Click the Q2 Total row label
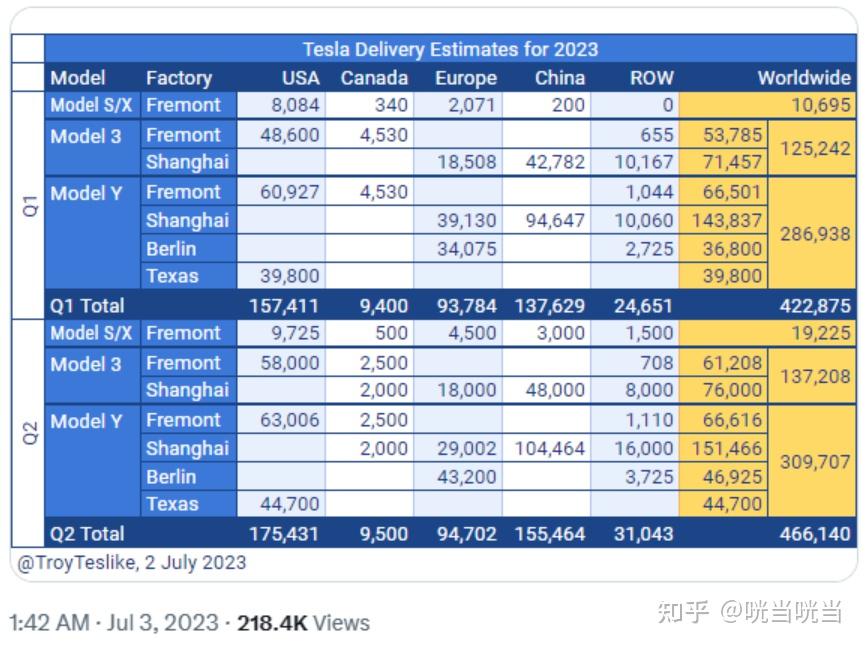The height and width of the screenshot is (646, 865). pos(87,533)
